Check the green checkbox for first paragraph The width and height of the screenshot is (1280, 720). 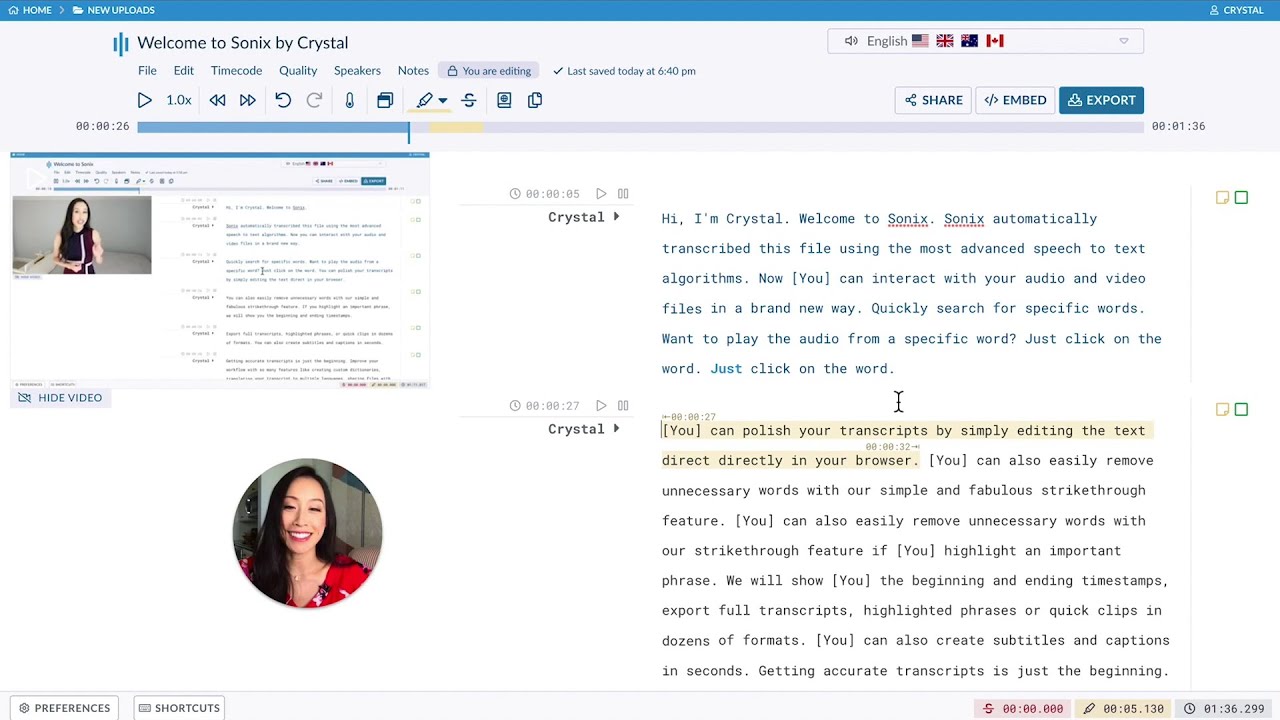click(x=1241, y=198)
